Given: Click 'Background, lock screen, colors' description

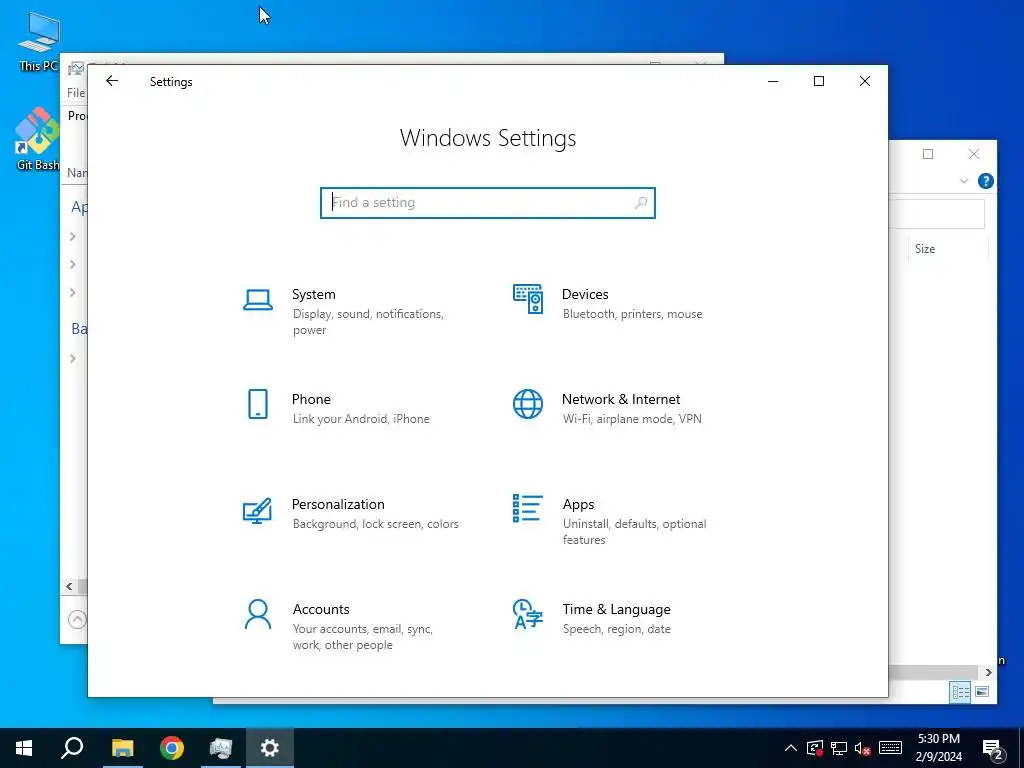Looking at the screenshot, I should point(376,524).
